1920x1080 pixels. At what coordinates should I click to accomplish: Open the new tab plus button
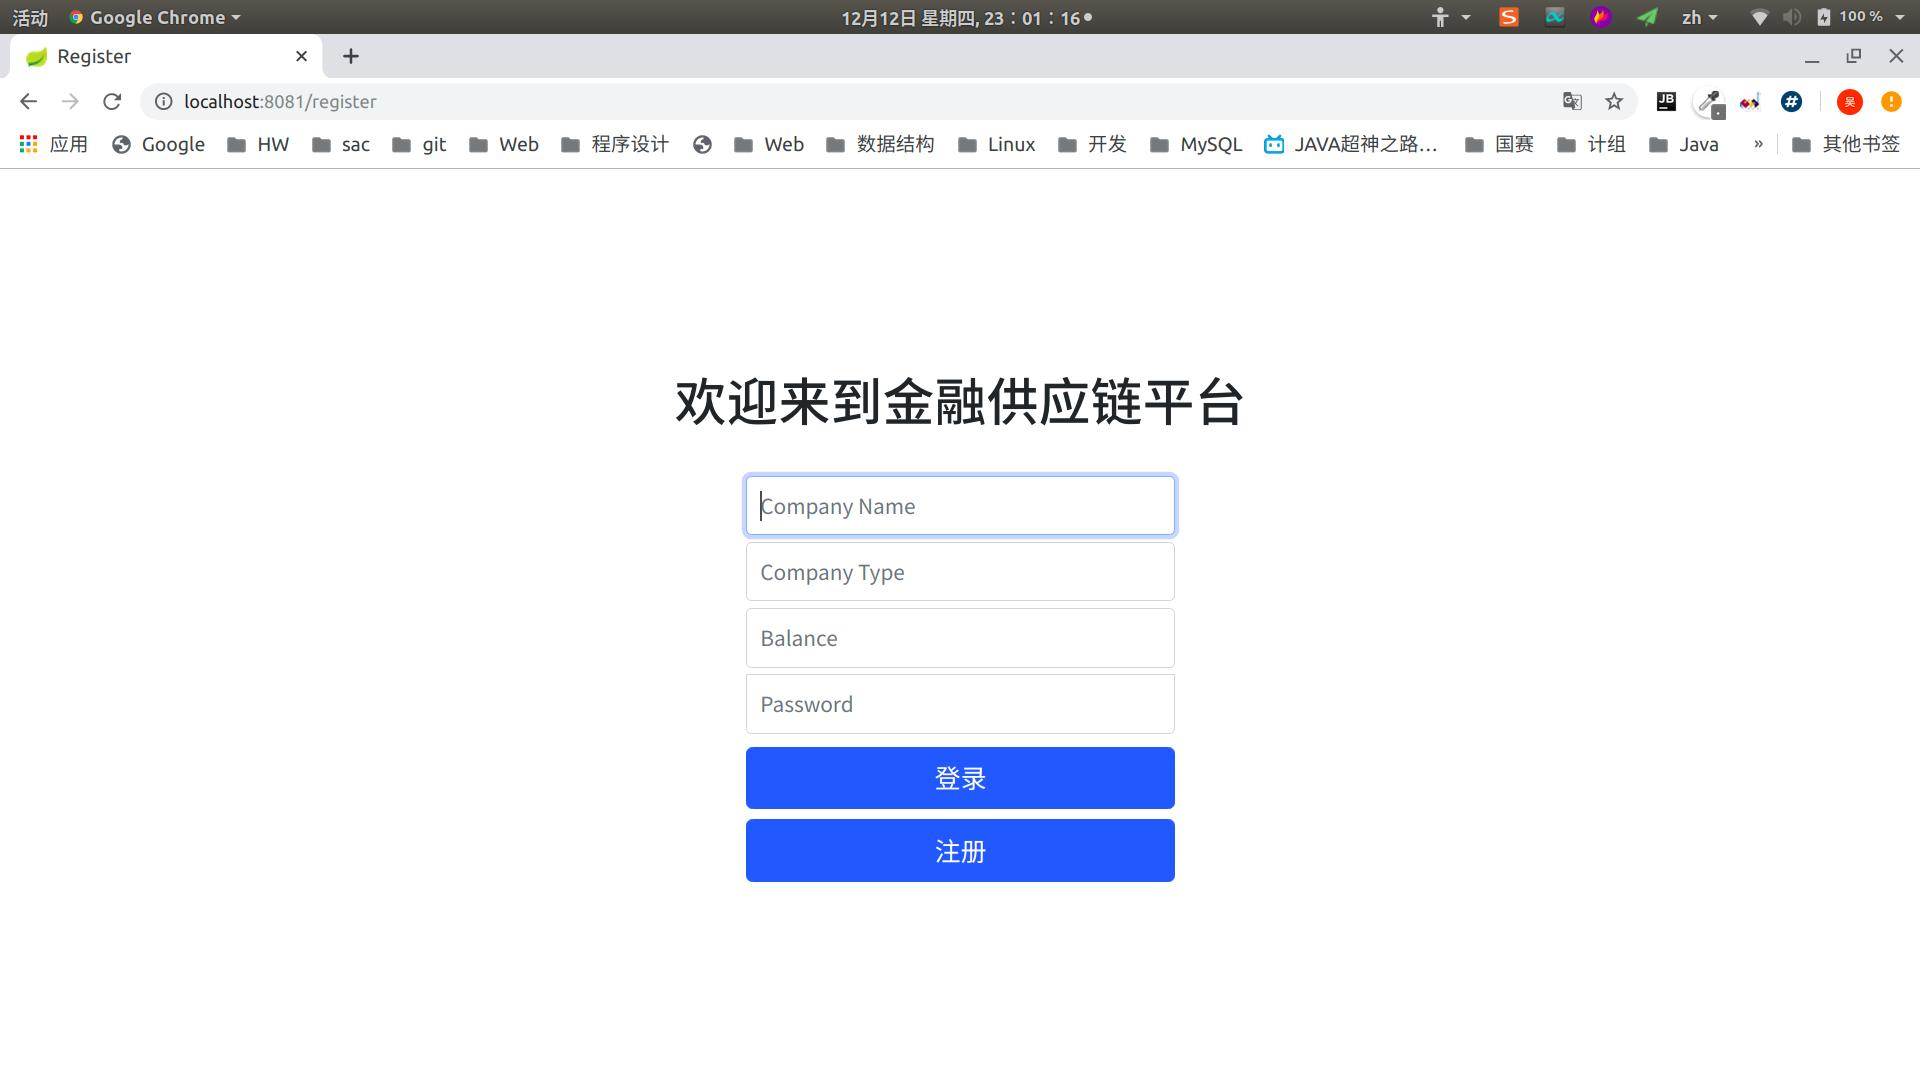pos(350,56)
